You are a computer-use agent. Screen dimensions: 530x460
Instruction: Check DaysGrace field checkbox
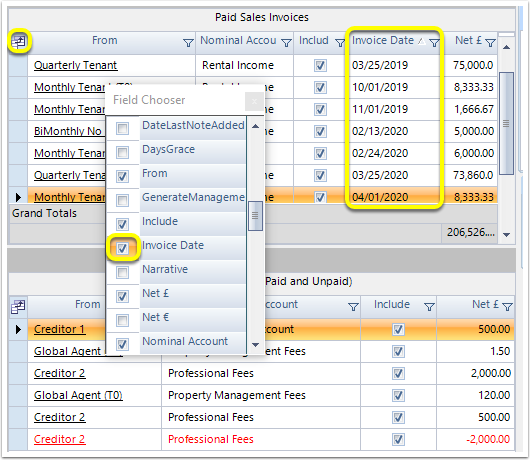coord(122,152)
